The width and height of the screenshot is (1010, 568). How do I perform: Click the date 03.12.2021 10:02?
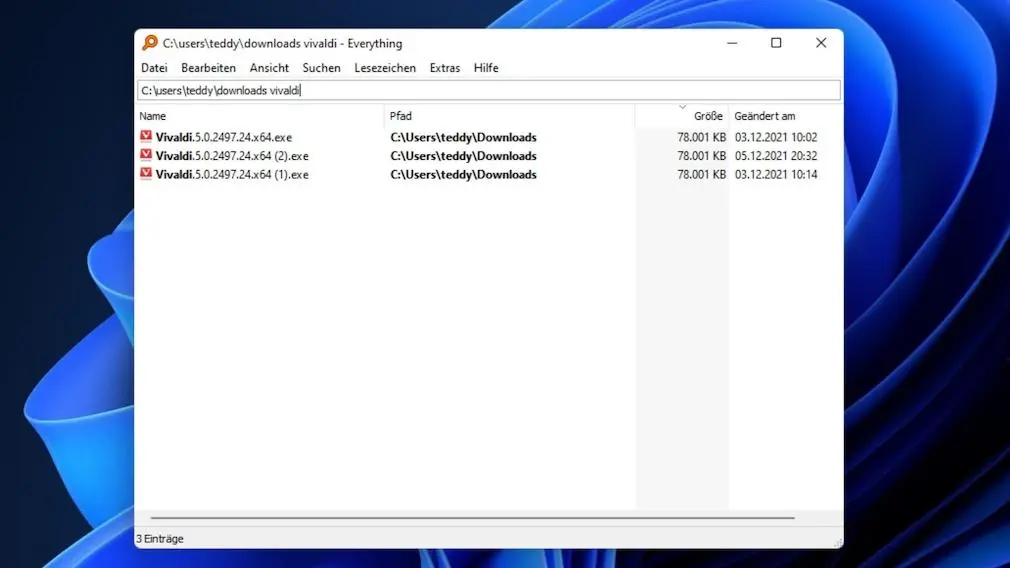pos(776,137)
